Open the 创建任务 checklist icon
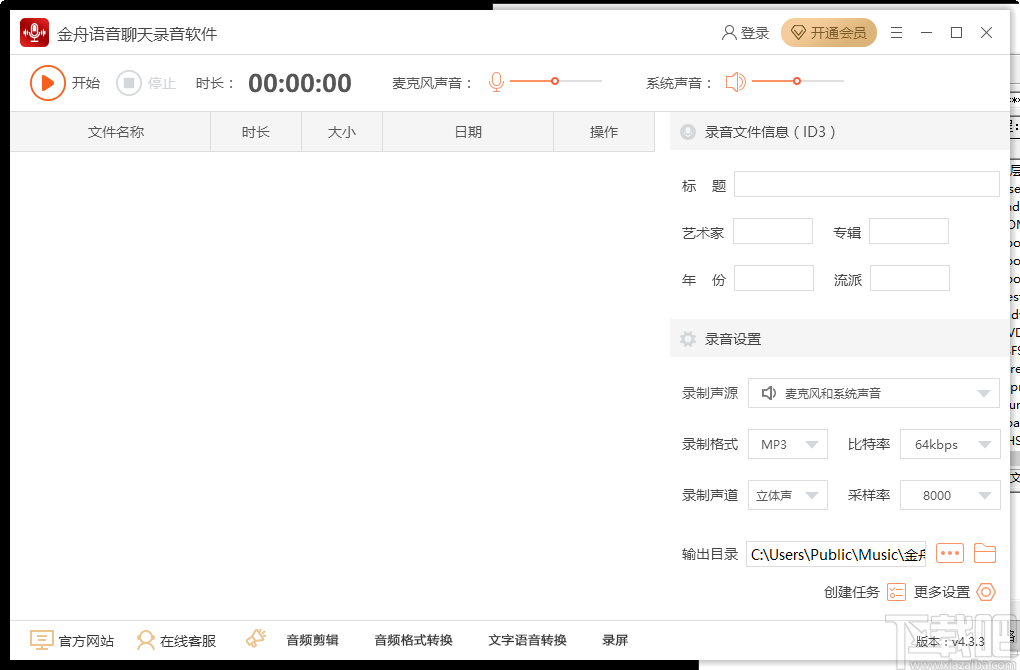The width and height of the screenshot is (1020, 670). [898, 592]
